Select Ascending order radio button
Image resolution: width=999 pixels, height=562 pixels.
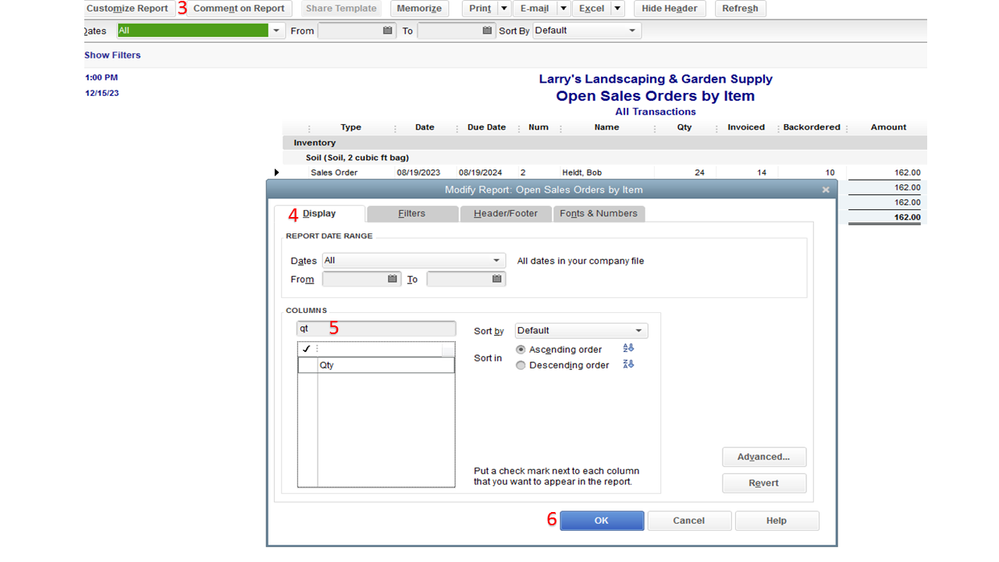521,349
